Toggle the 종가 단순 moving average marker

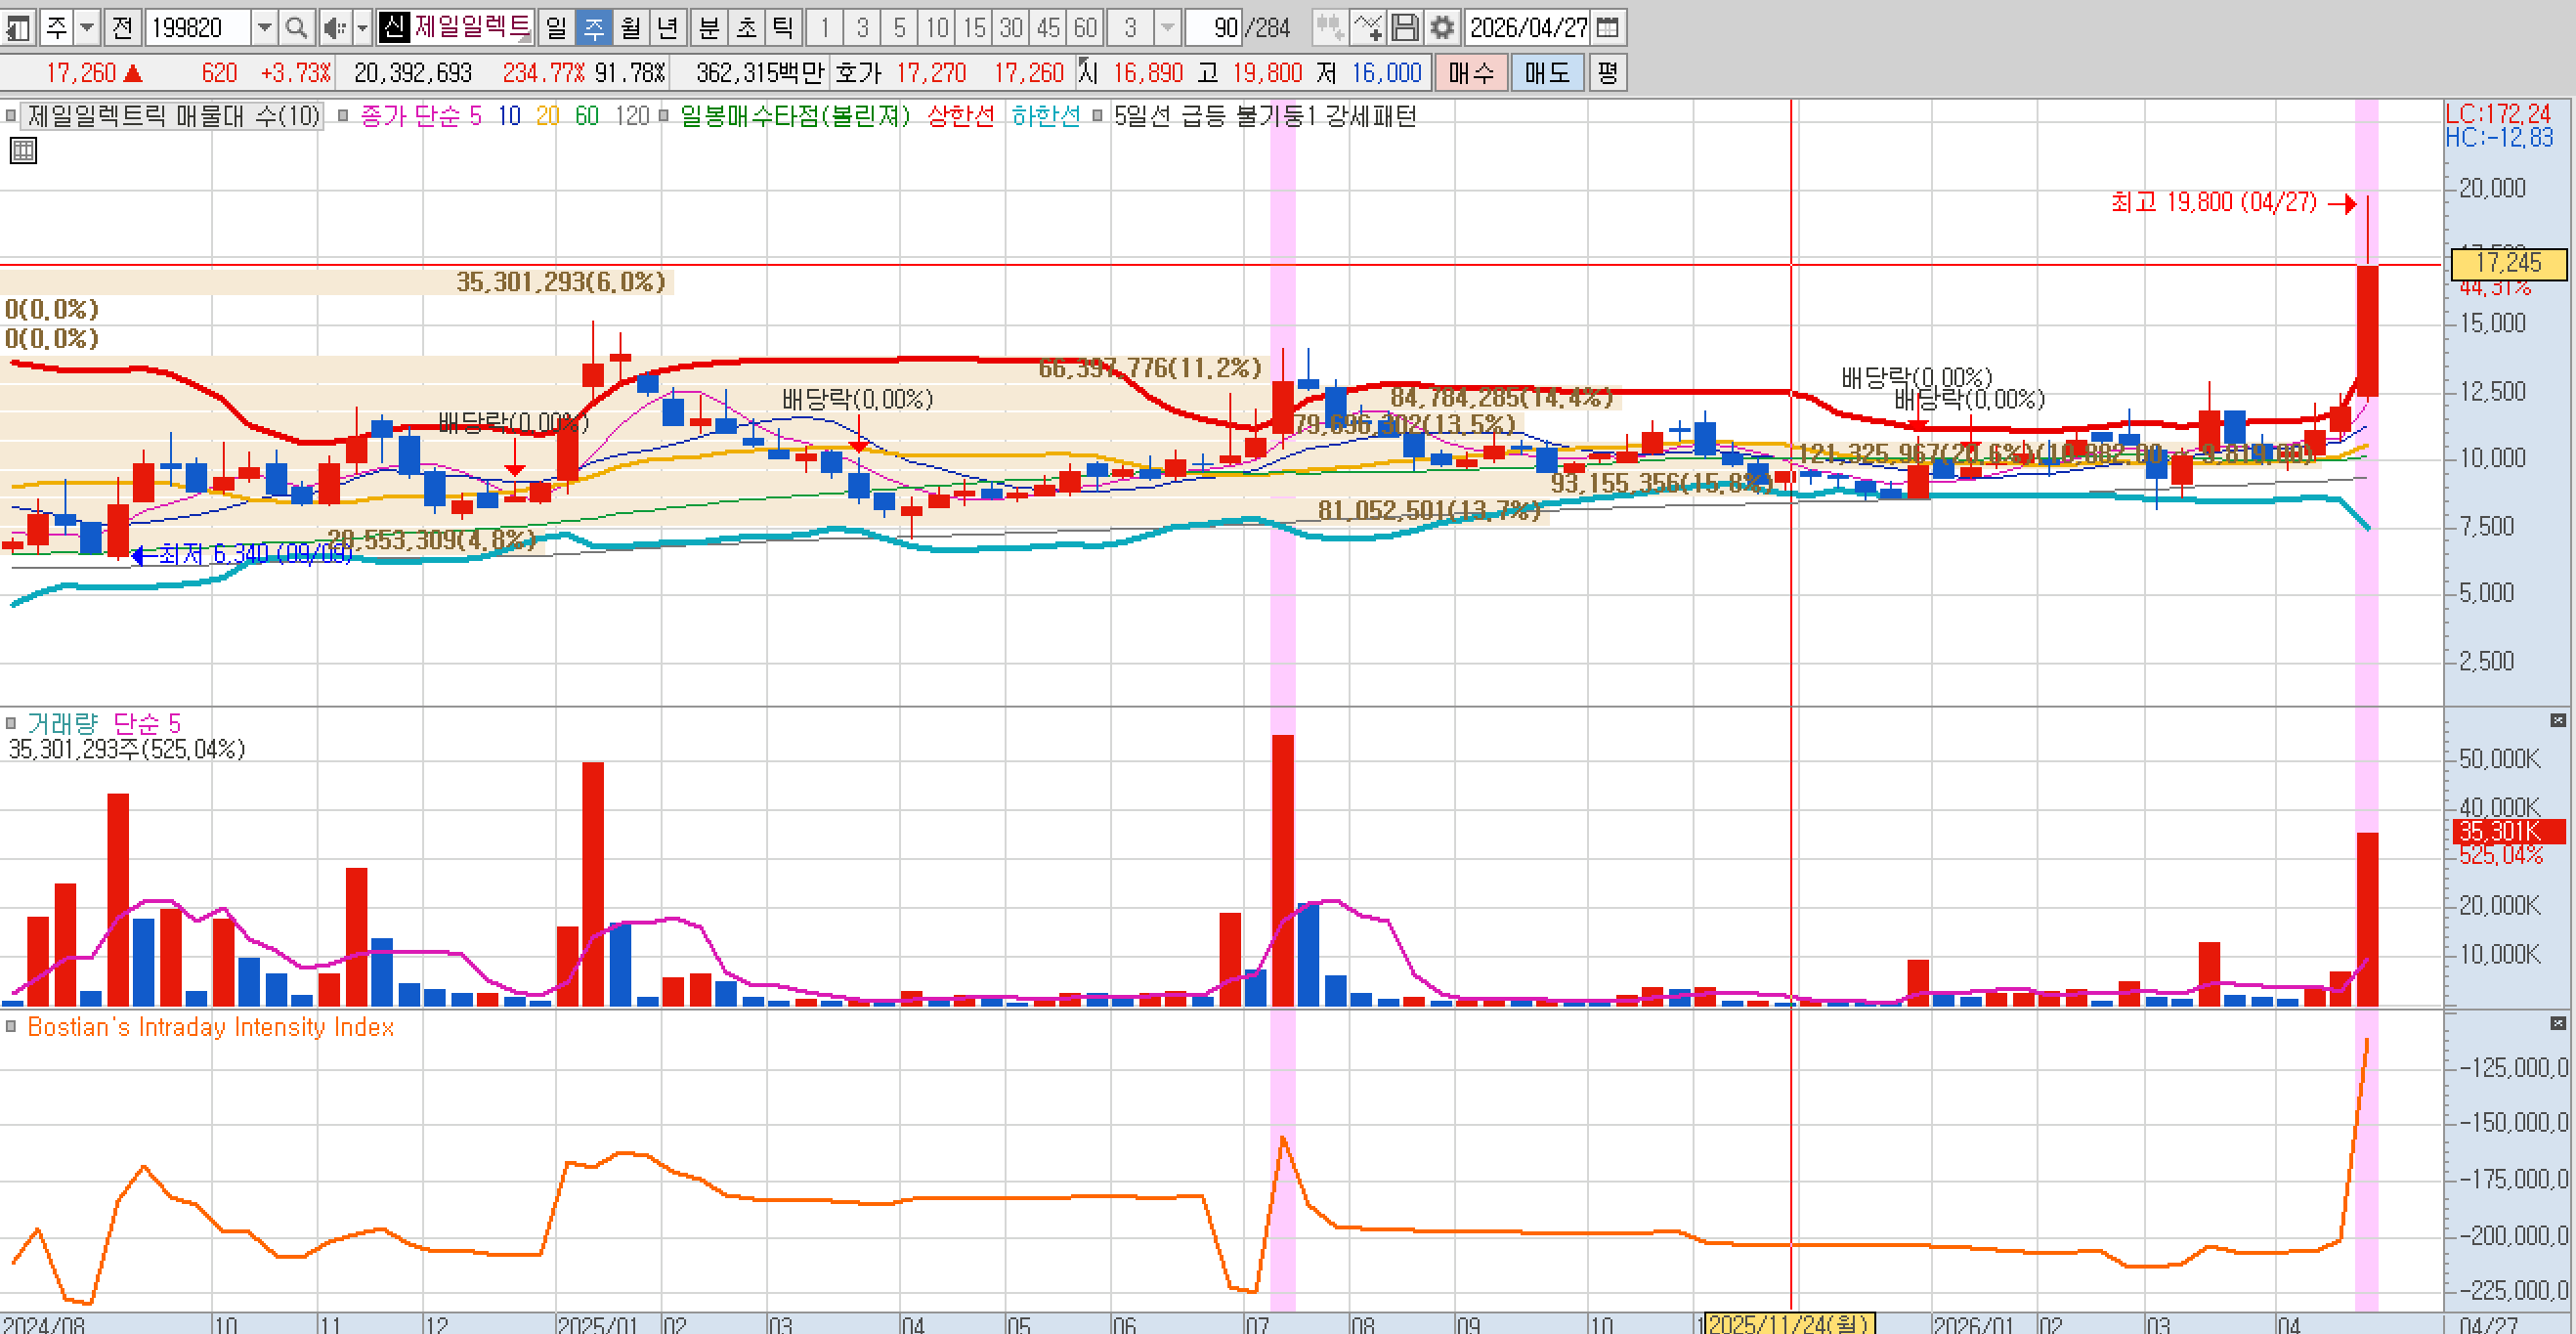tap(343, 116)
